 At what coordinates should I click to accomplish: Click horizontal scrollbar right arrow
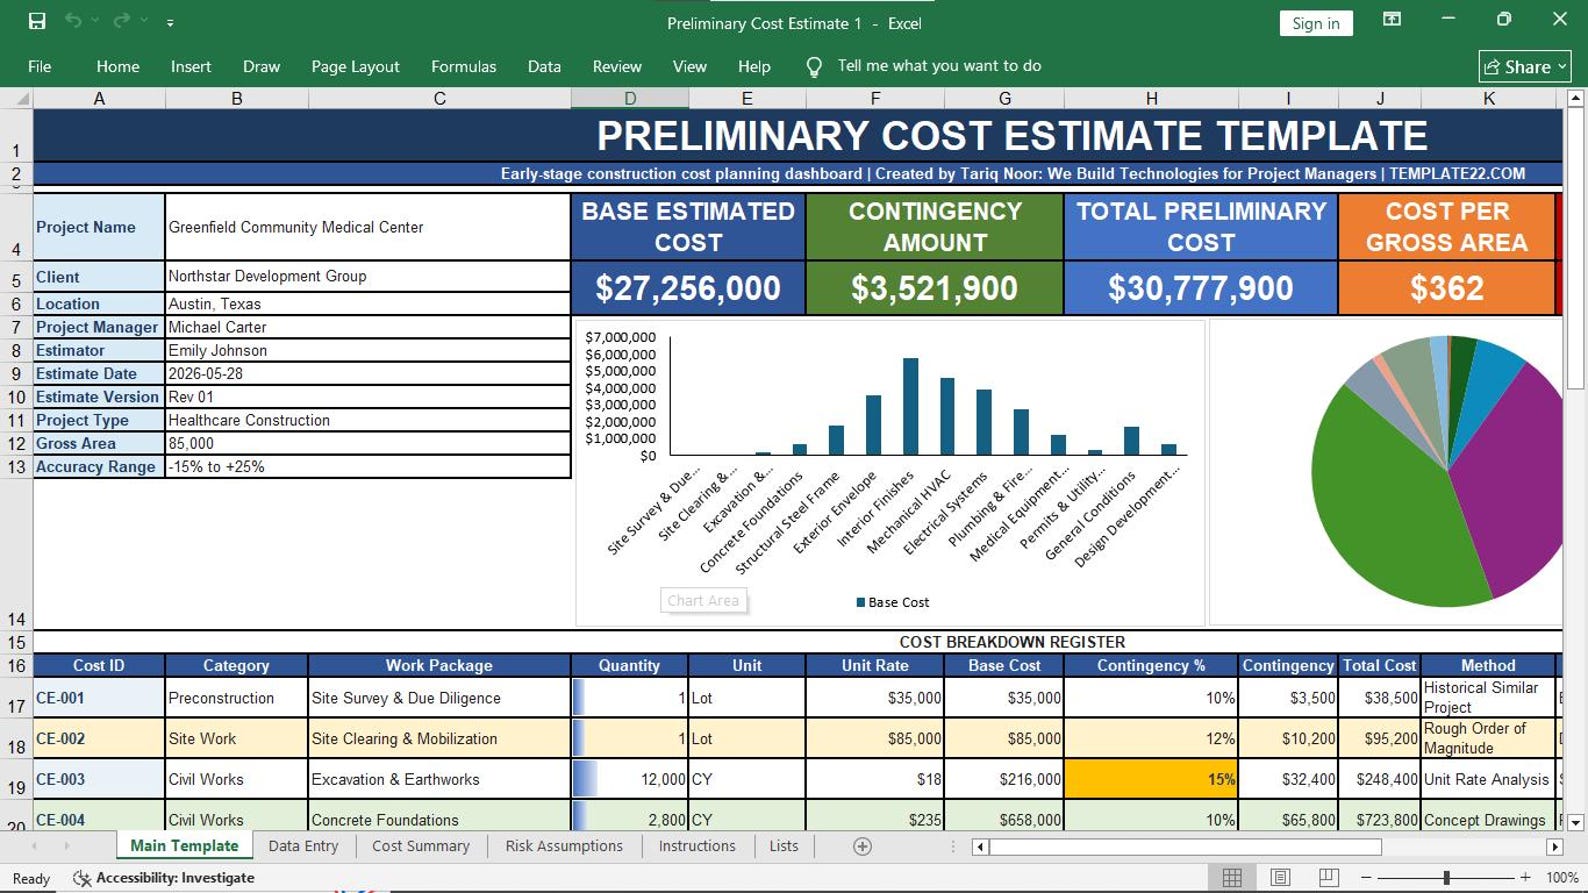pos(1554,847)
